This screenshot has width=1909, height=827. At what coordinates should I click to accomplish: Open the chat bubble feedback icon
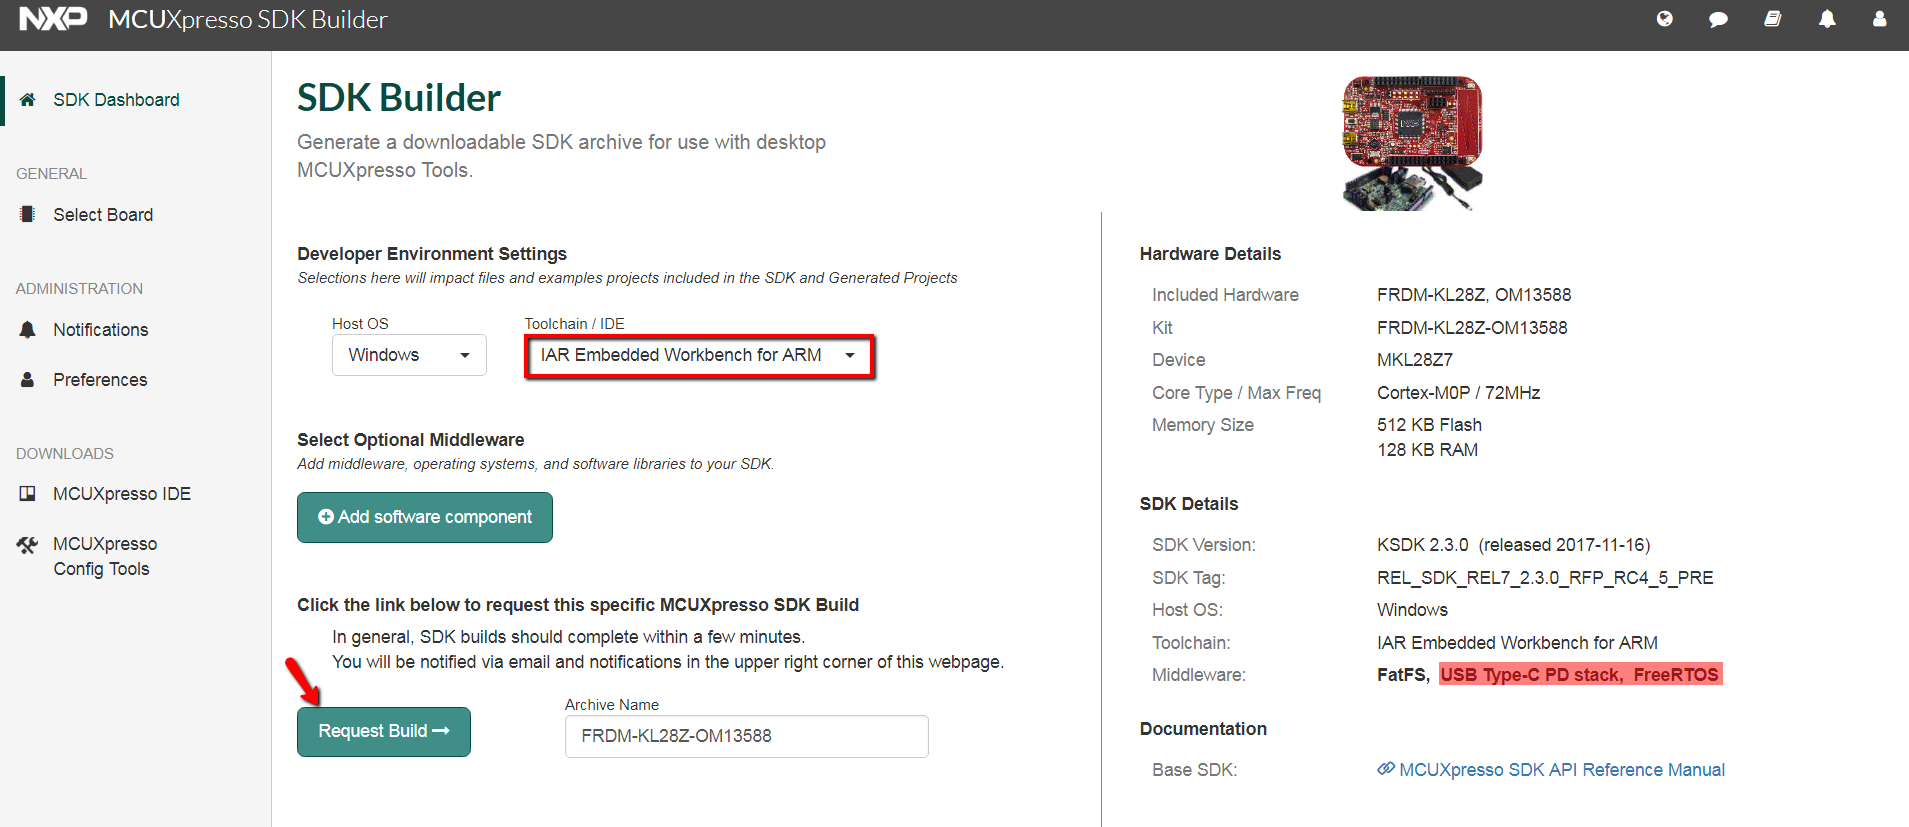tap(1718, 19)
